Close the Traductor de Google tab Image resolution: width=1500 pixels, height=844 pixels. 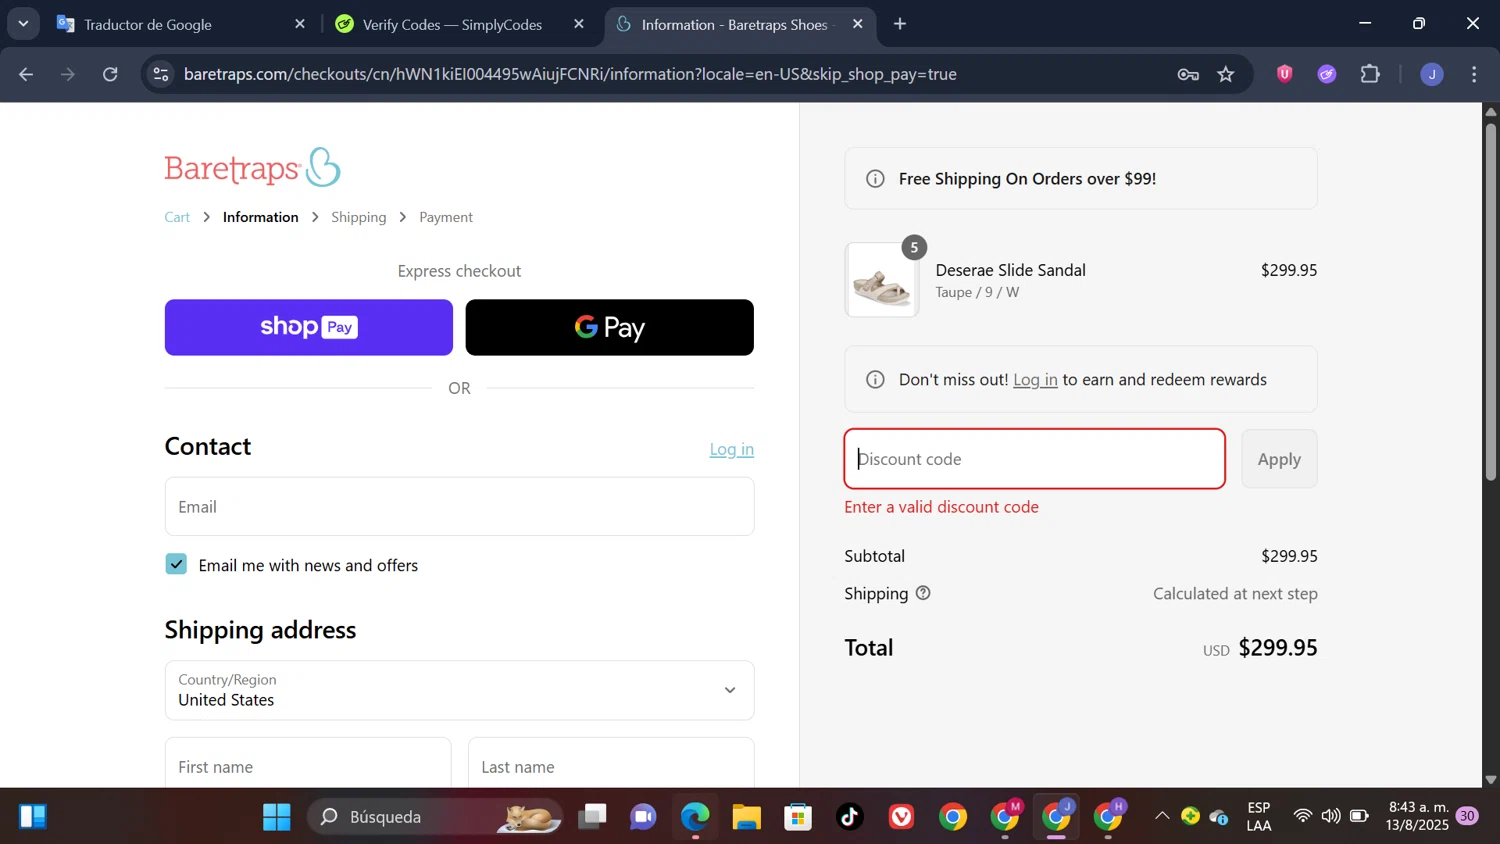299,24
